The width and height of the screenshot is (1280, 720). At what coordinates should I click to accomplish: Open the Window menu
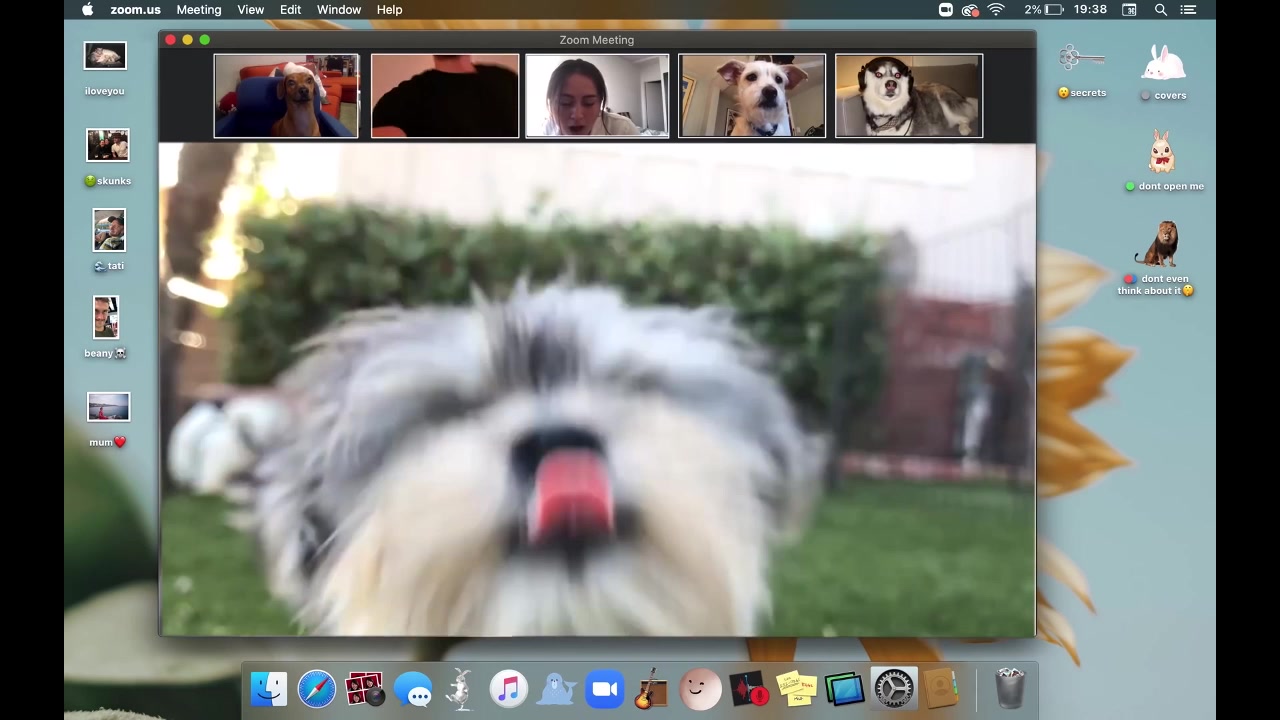(x=339, y=10)
